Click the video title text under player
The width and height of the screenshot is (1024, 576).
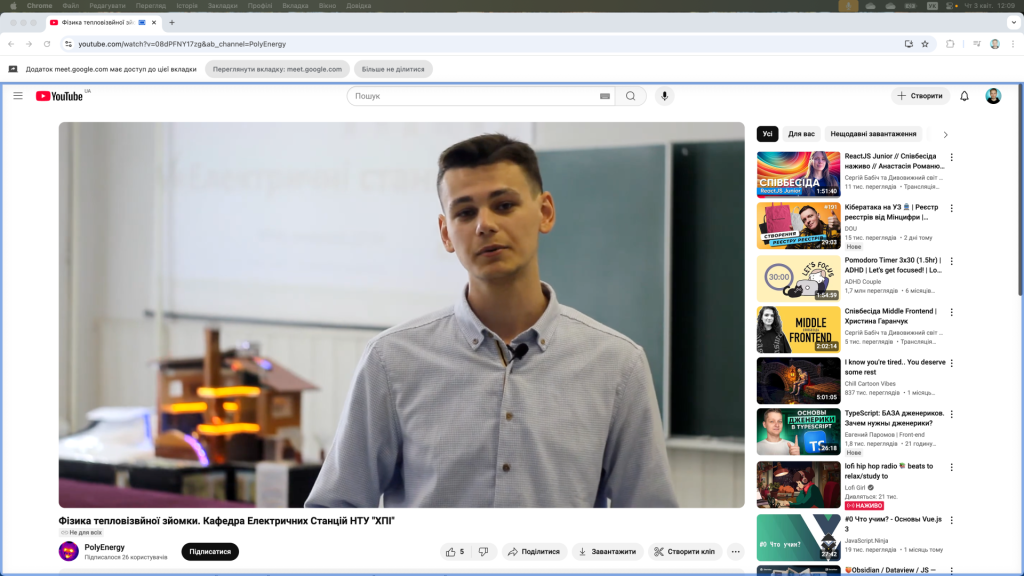point(227,521)
